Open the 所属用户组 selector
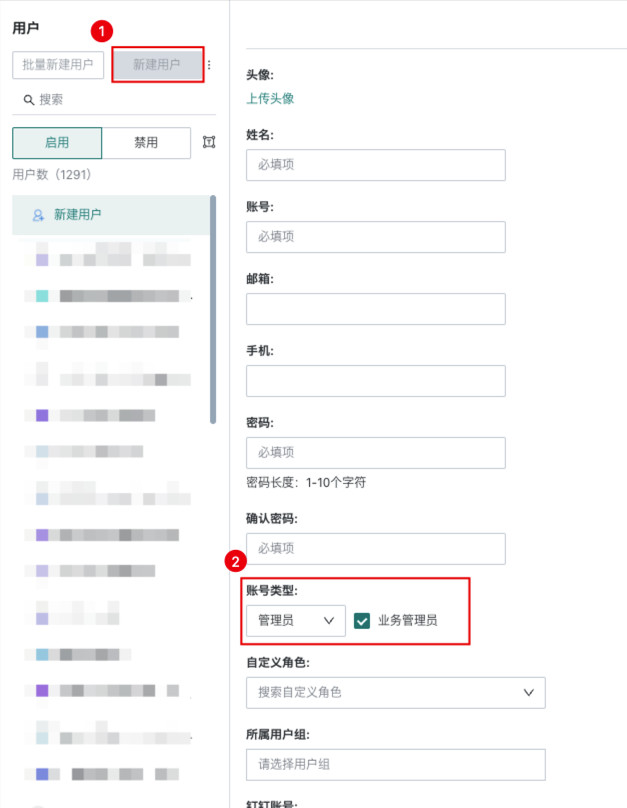Viewport: 627px width, 808px height. click(x=395, y=764)
